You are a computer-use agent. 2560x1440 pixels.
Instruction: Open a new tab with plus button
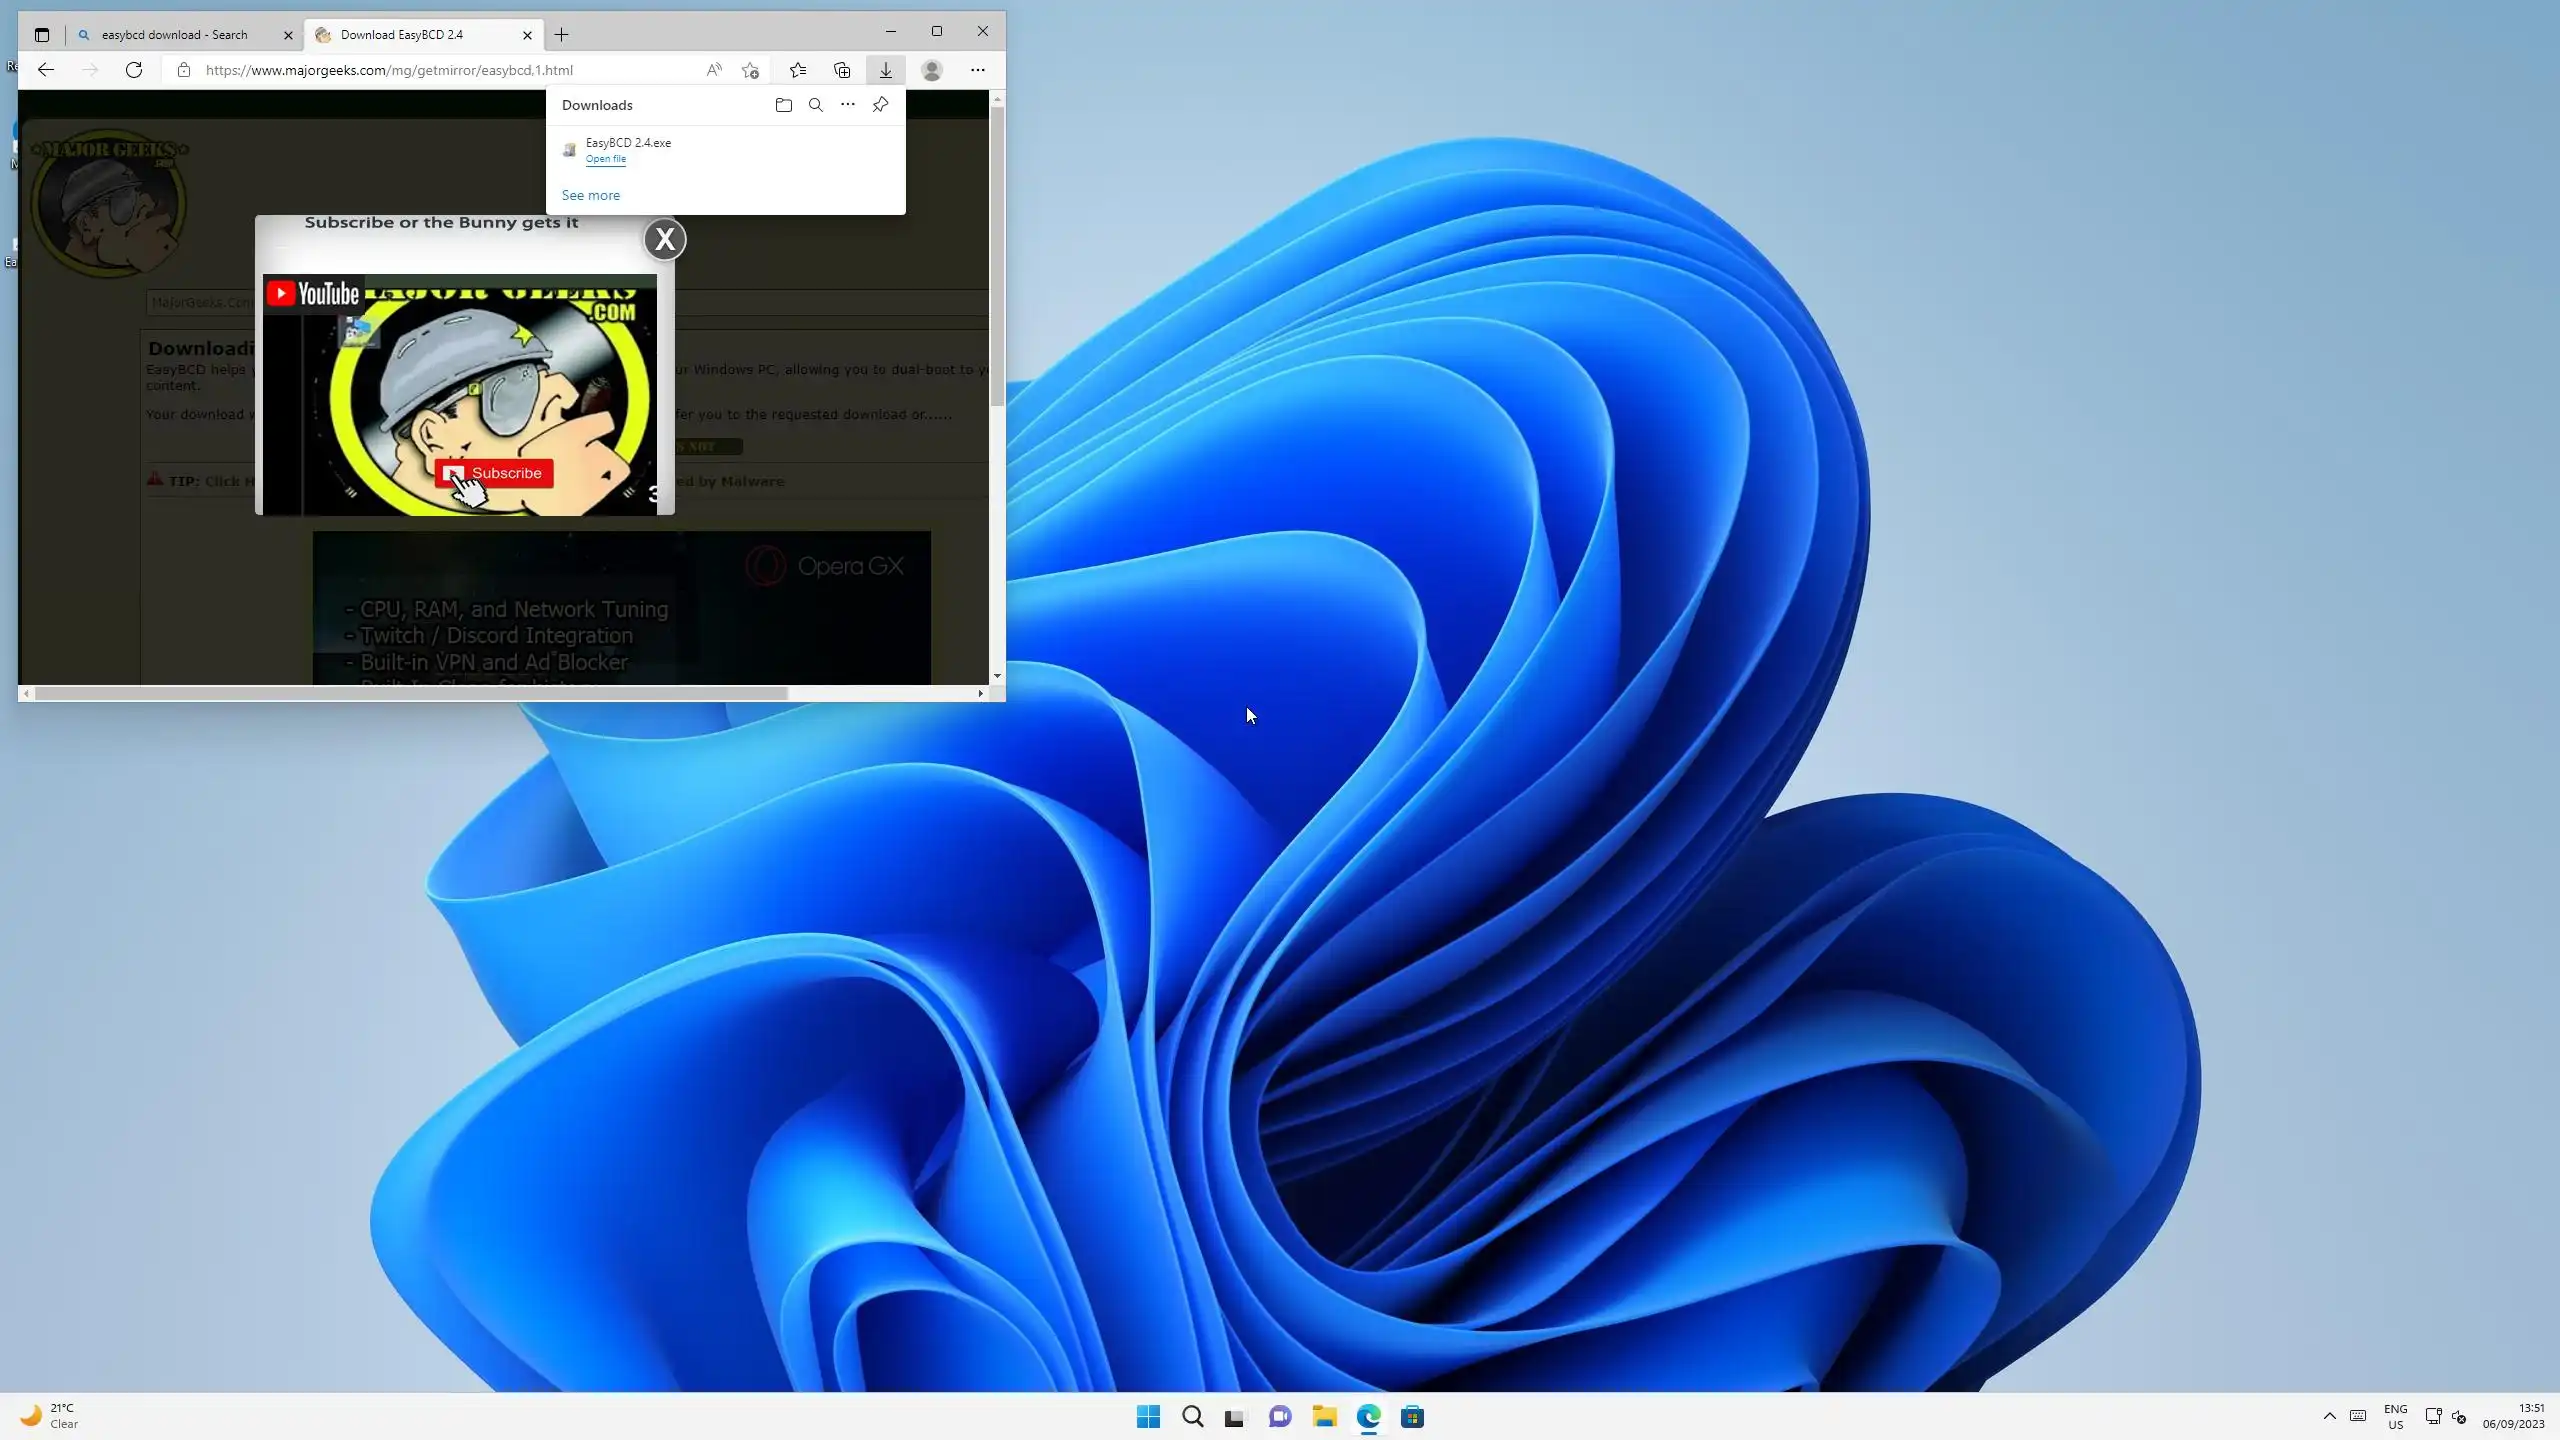pos(561,35)
